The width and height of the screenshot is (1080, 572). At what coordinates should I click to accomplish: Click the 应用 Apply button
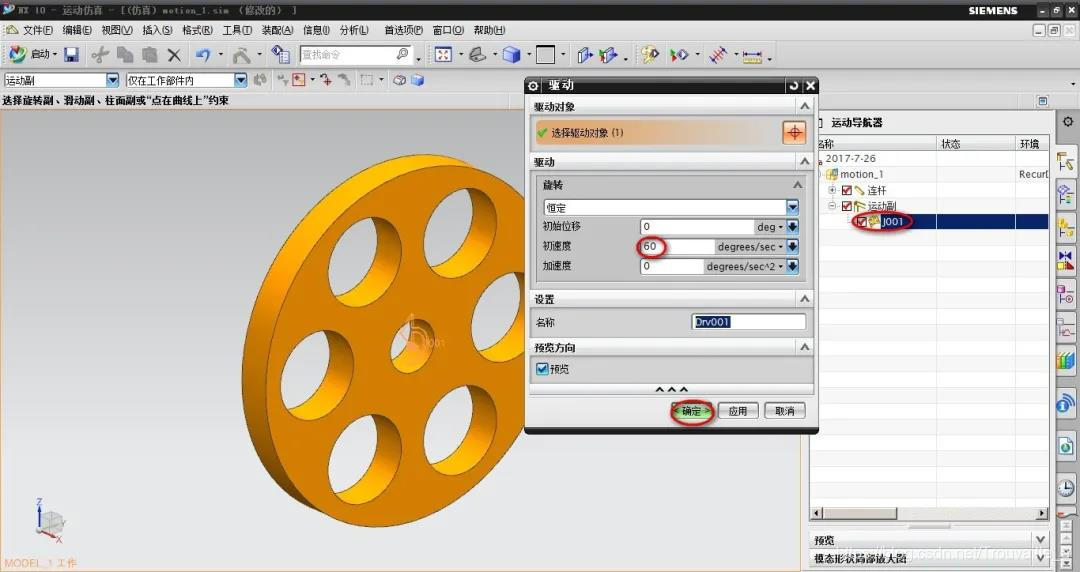(x=738, y=411)
